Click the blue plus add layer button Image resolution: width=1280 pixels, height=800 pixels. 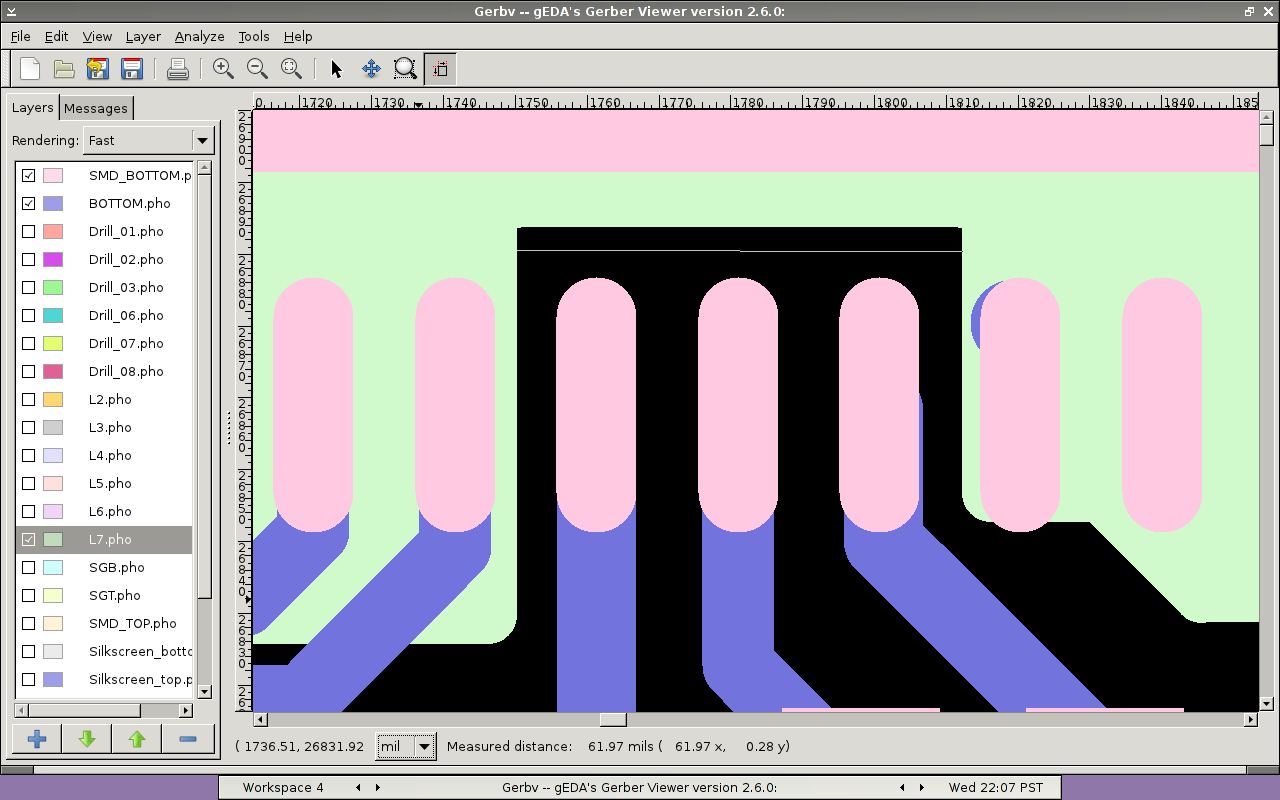[x=37, y=739]
